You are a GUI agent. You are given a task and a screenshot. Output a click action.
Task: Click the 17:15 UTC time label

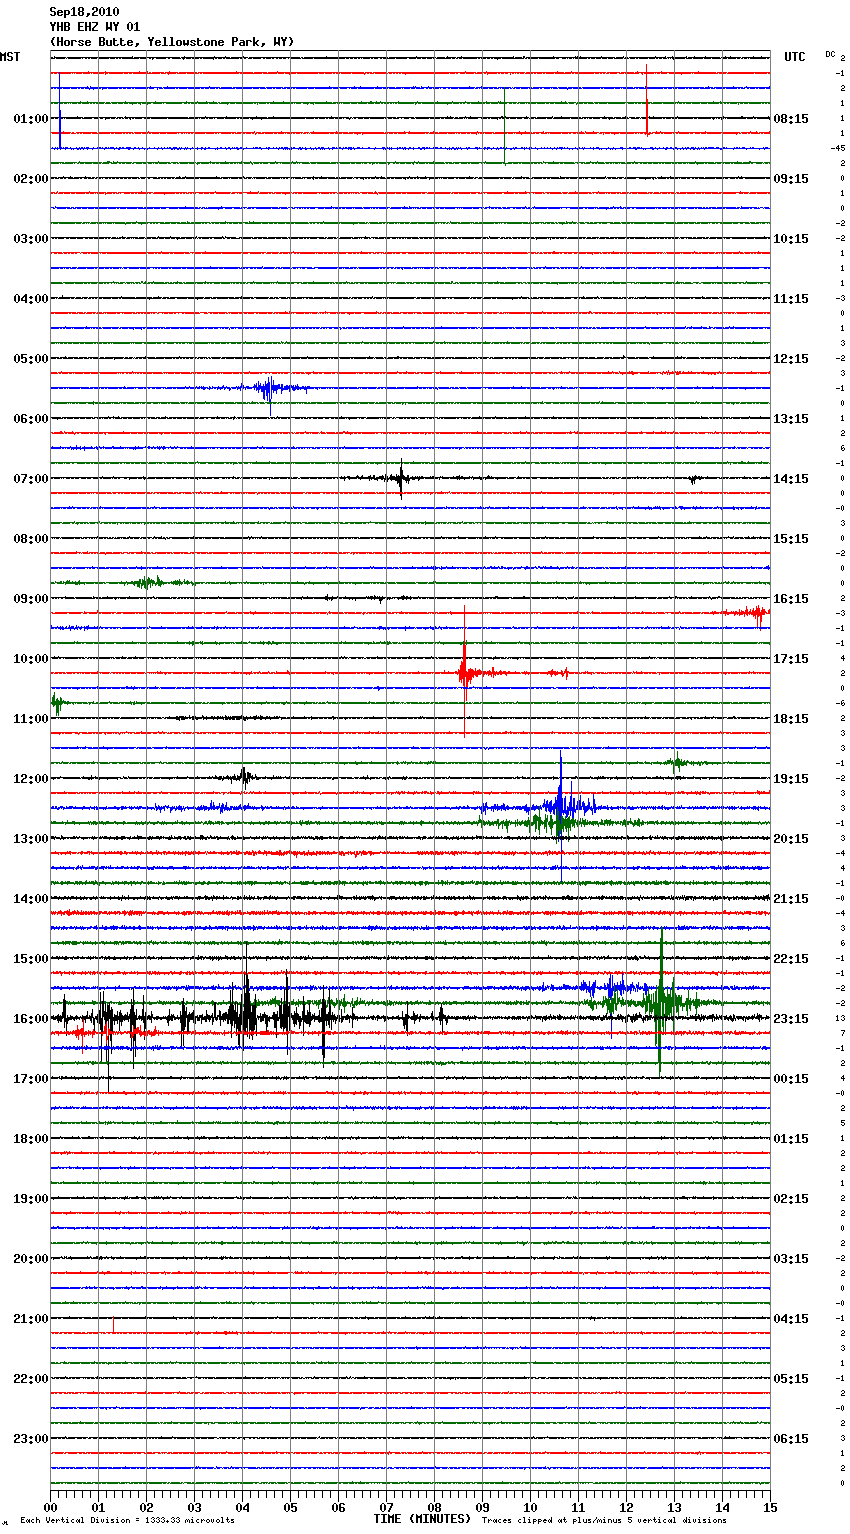(791, 659)
